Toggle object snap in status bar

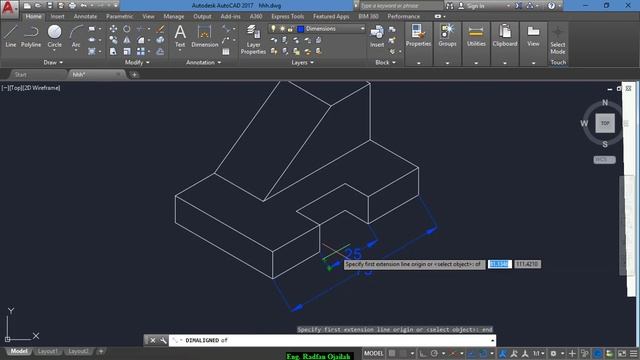point(483,353)
